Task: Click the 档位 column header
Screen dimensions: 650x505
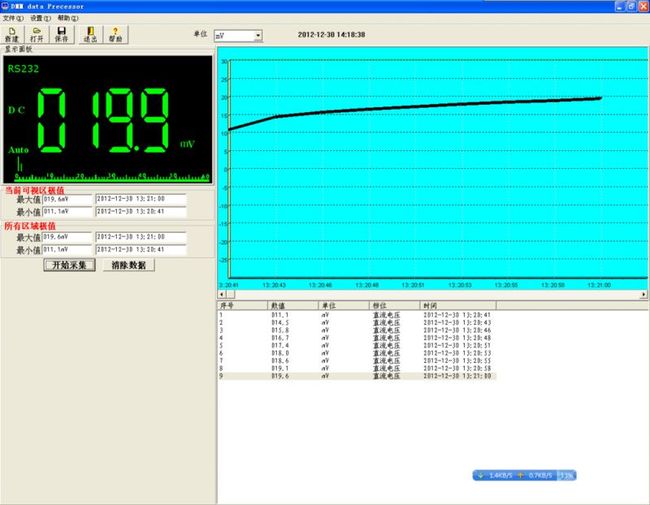Action: point(394,306)
